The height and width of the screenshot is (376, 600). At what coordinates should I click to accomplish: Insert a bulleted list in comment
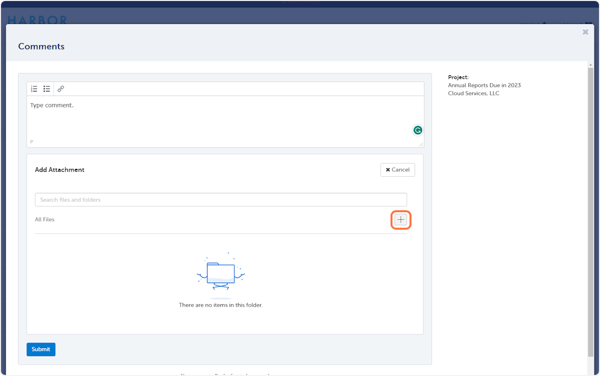tap(47, 89)
